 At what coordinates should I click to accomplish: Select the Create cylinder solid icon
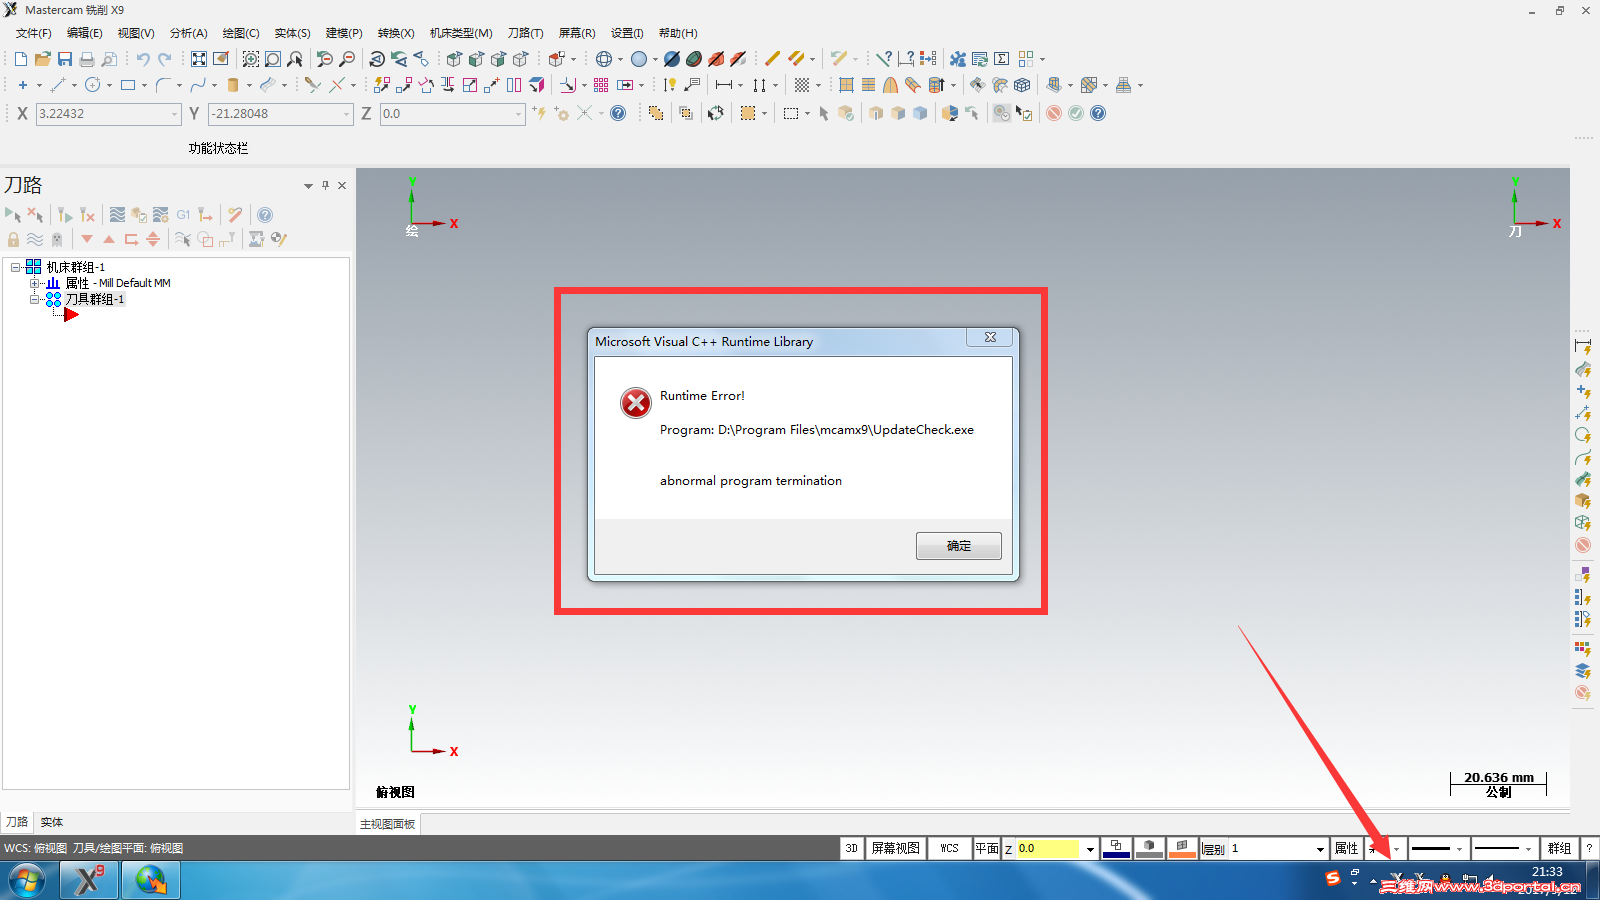point(233,85)
